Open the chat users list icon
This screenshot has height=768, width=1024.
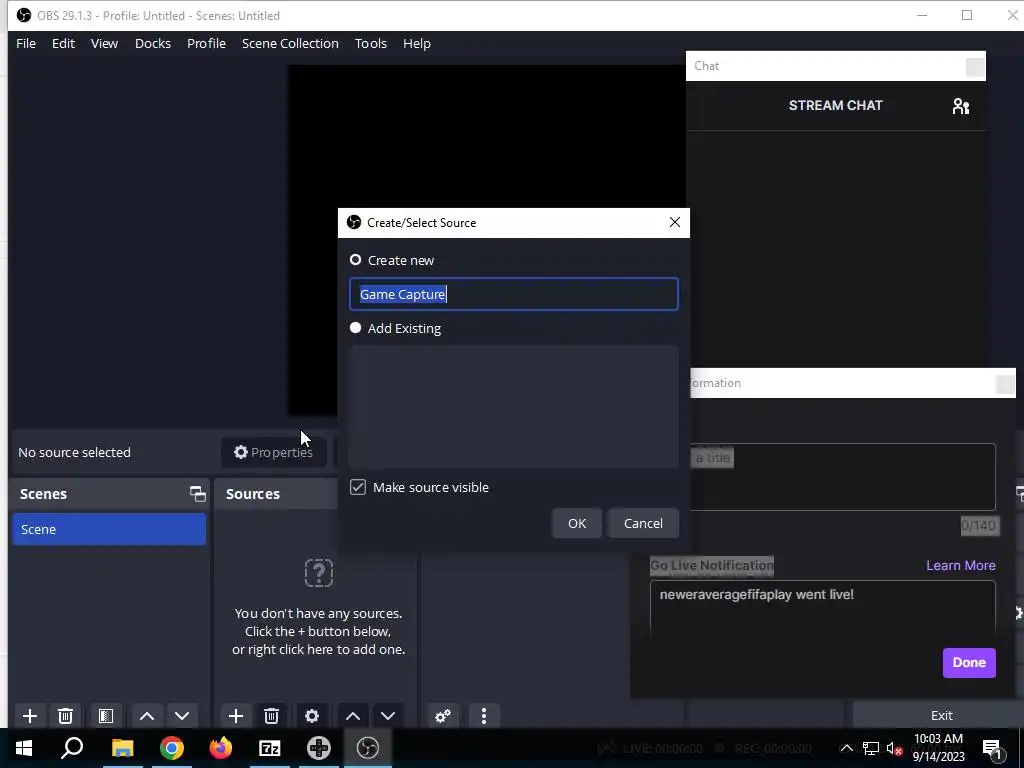coord(961,106)
